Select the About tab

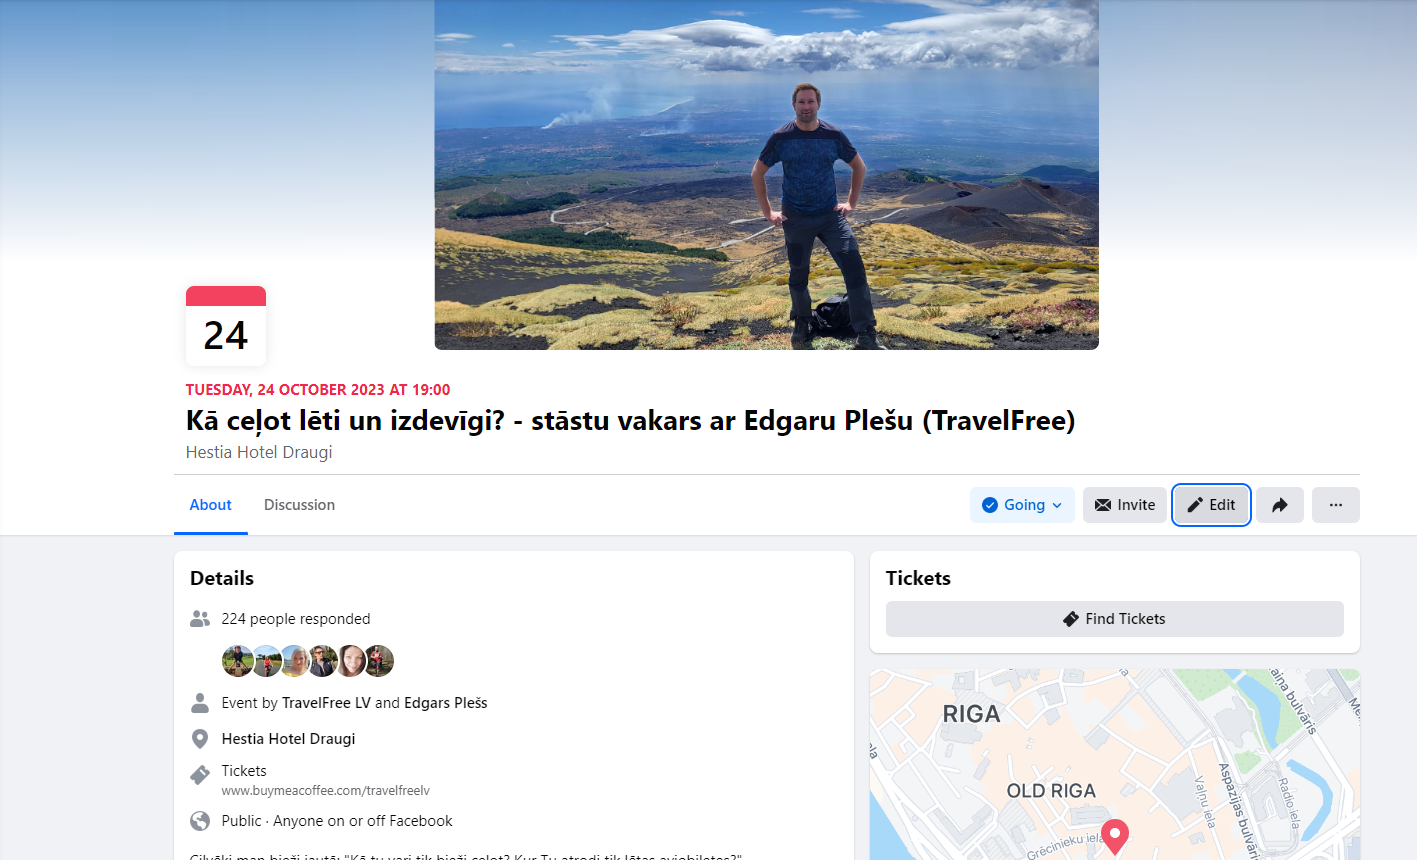coord(211,505)
